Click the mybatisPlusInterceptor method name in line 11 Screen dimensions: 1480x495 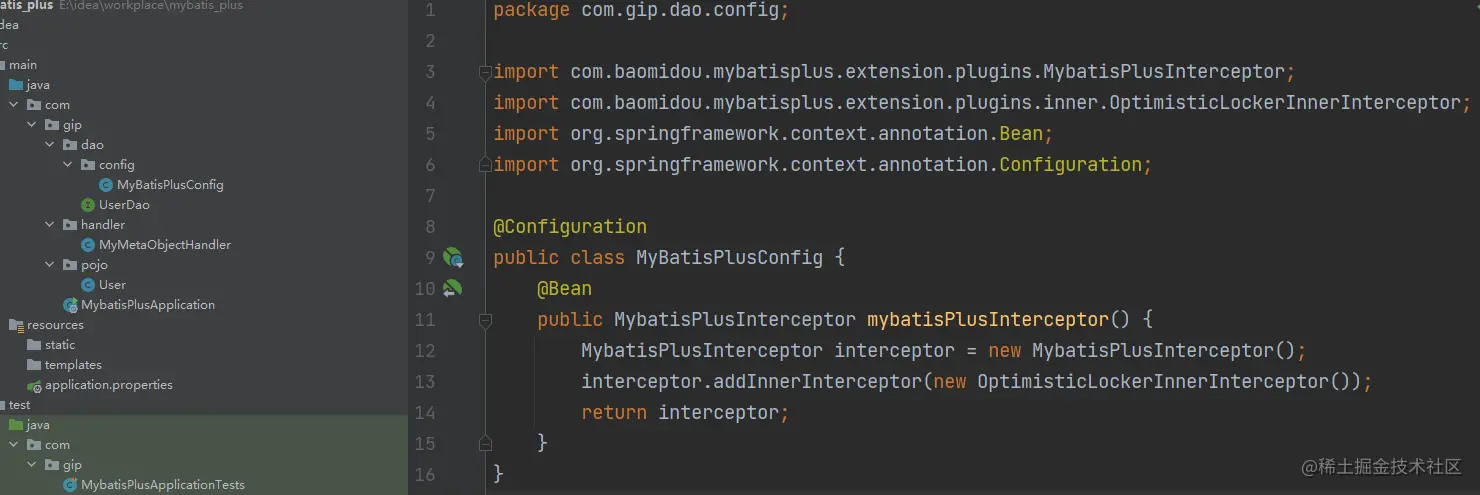coord(988,320)
